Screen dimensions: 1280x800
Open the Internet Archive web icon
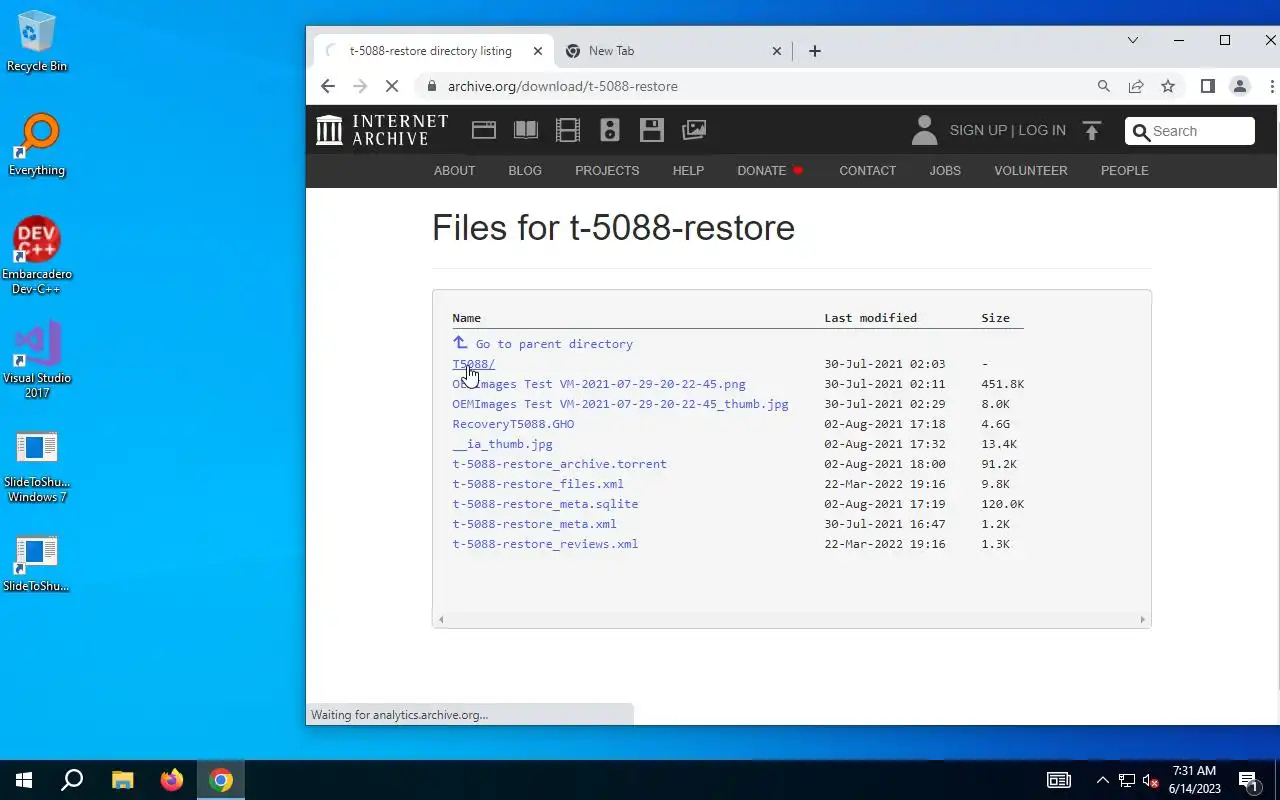pos(484,130)
